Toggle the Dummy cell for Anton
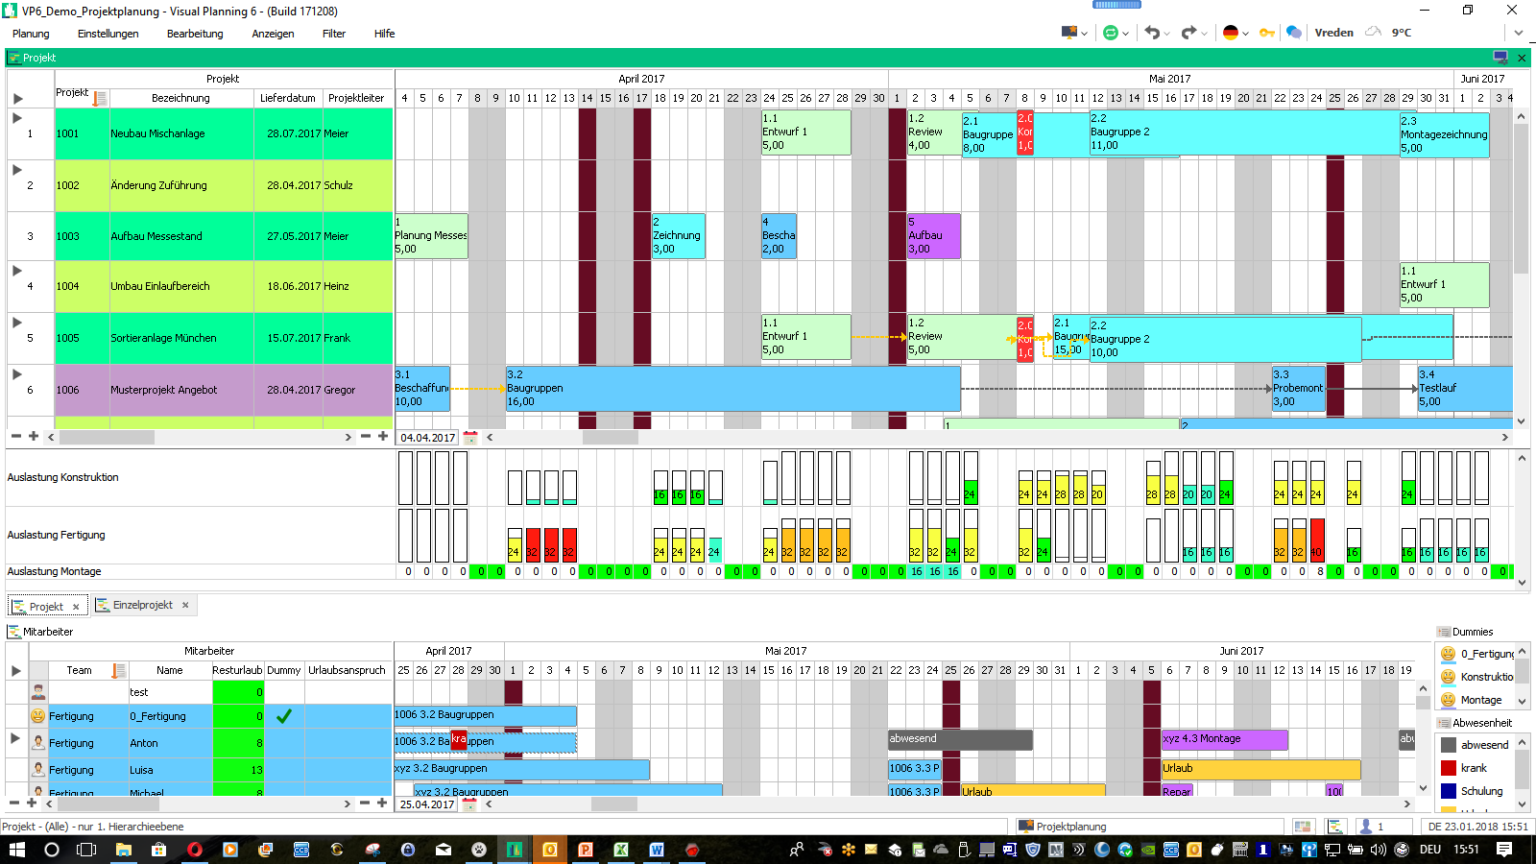The width and height of the screenshot is (1536, 864). coord(284,743)
